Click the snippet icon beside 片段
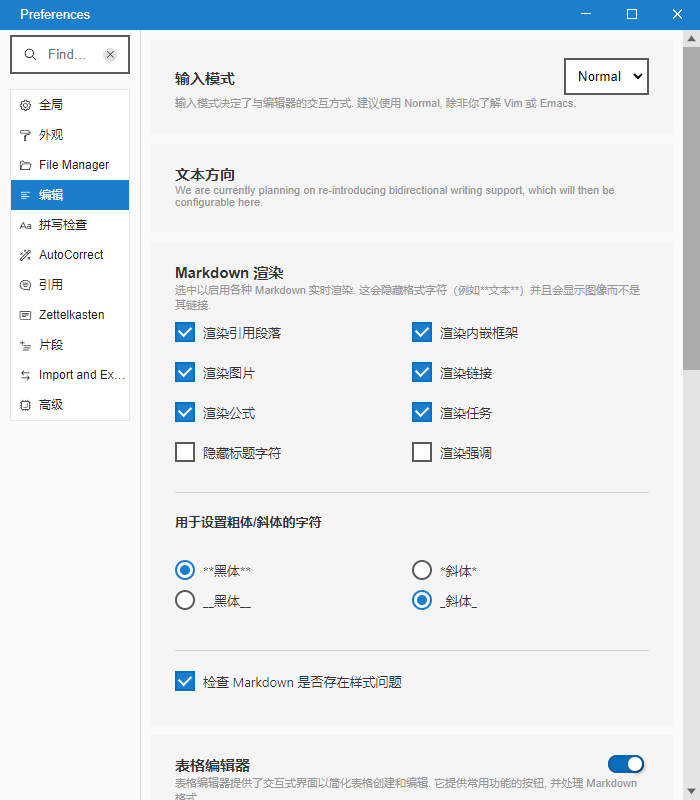Image resolution: width=700 pixels, height=800 pixels. (x=25, y=345)
